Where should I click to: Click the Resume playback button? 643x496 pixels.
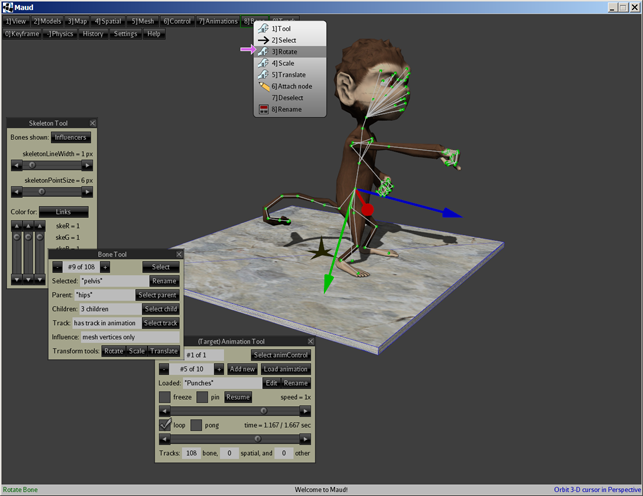click(x=238, y=397)
